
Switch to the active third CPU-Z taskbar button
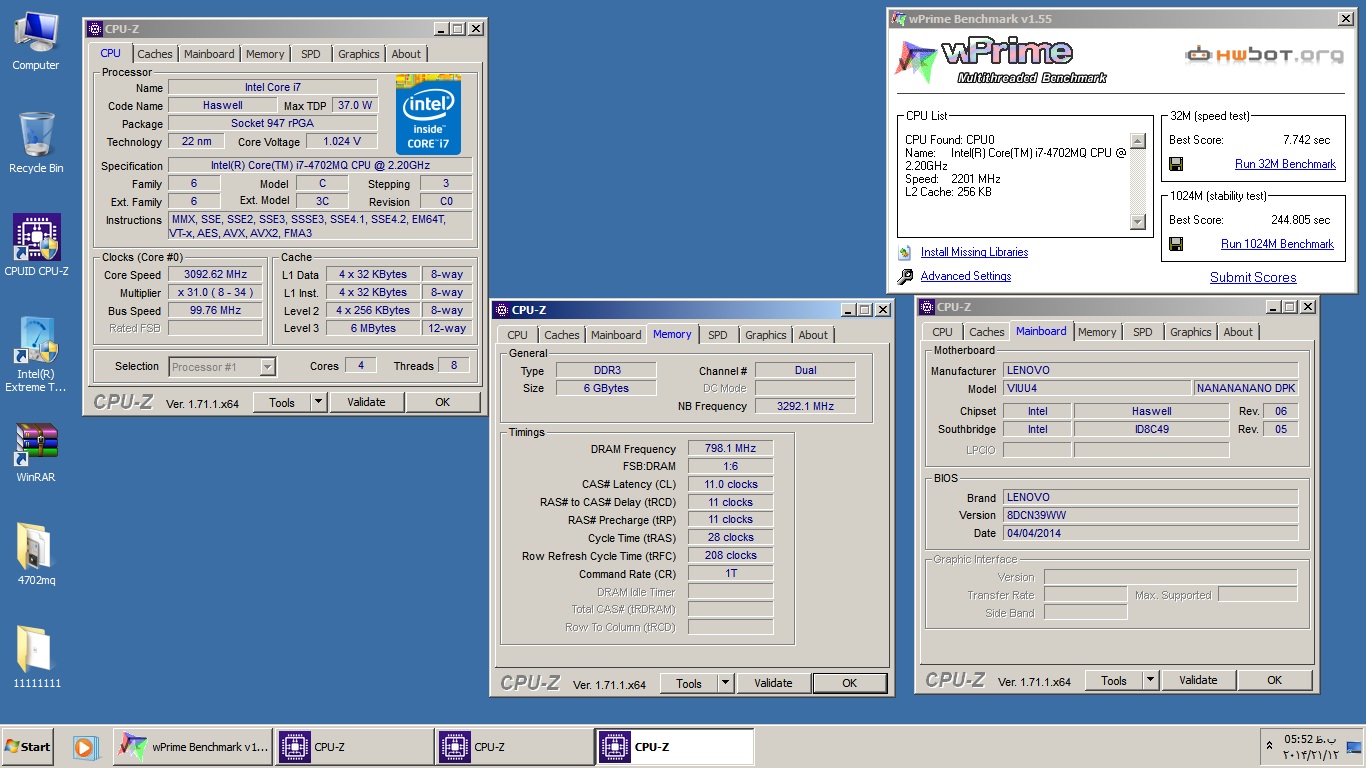[x=675, y=747]
